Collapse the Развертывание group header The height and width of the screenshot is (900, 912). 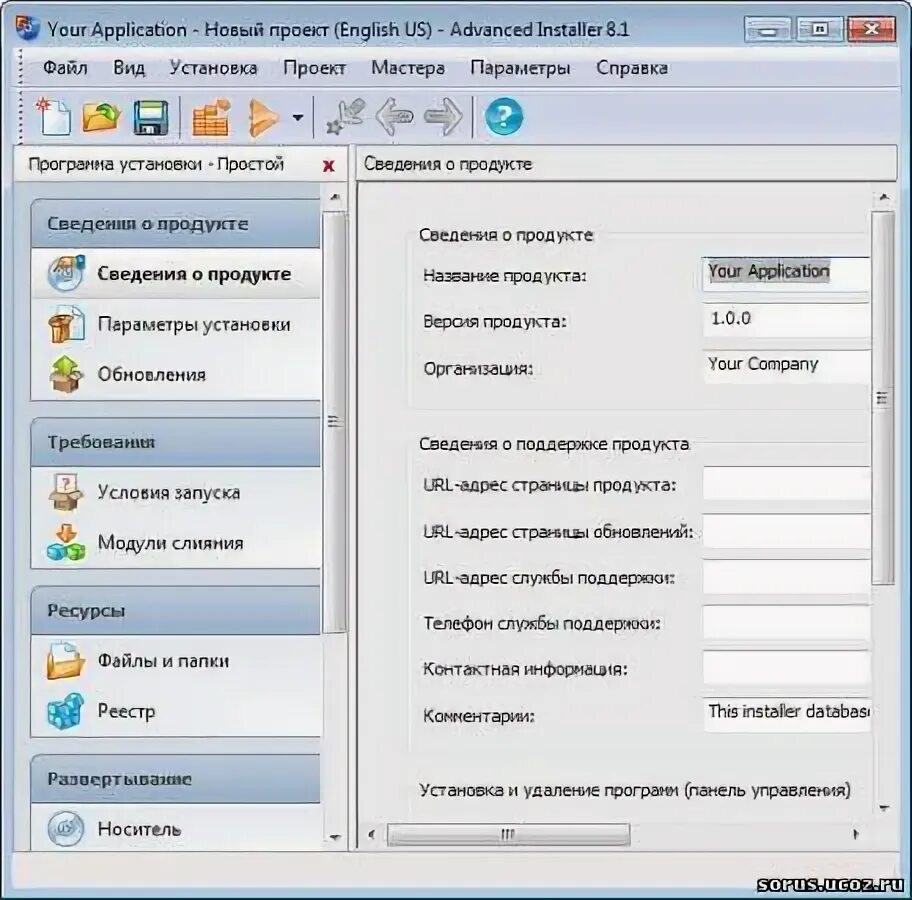(175, 779)
